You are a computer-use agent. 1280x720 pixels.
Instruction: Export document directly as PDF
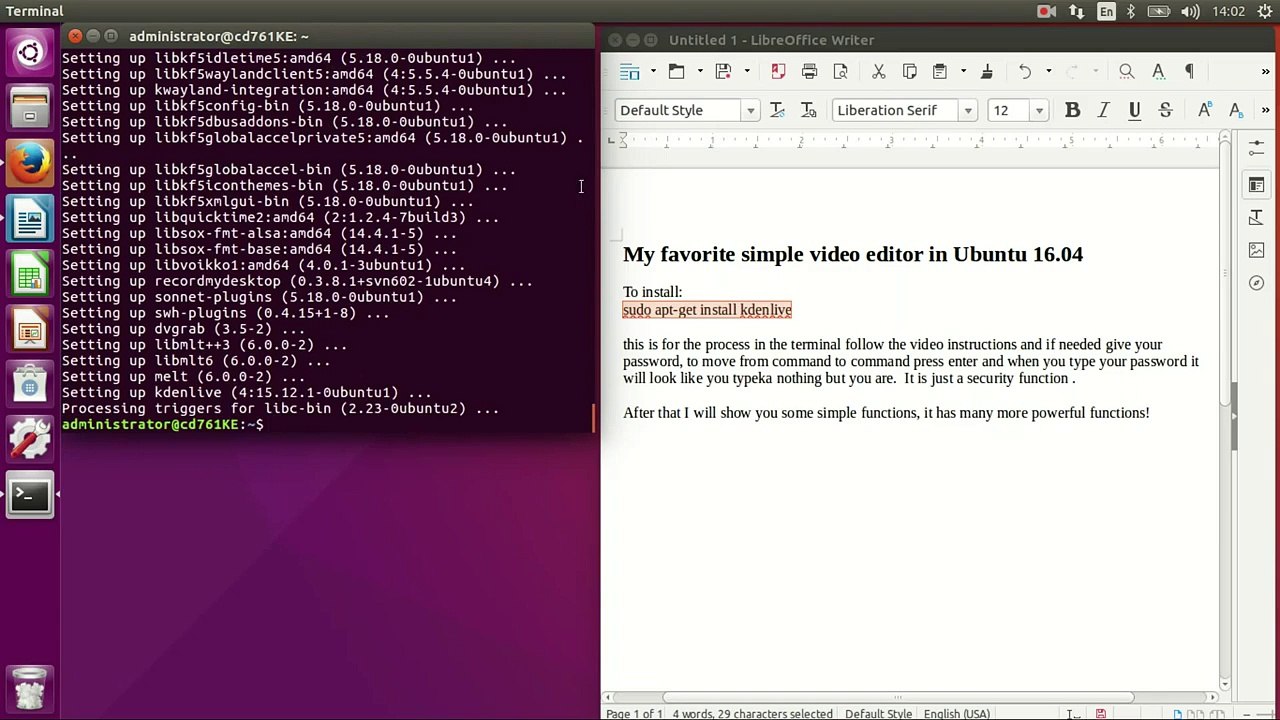(778, 71)
